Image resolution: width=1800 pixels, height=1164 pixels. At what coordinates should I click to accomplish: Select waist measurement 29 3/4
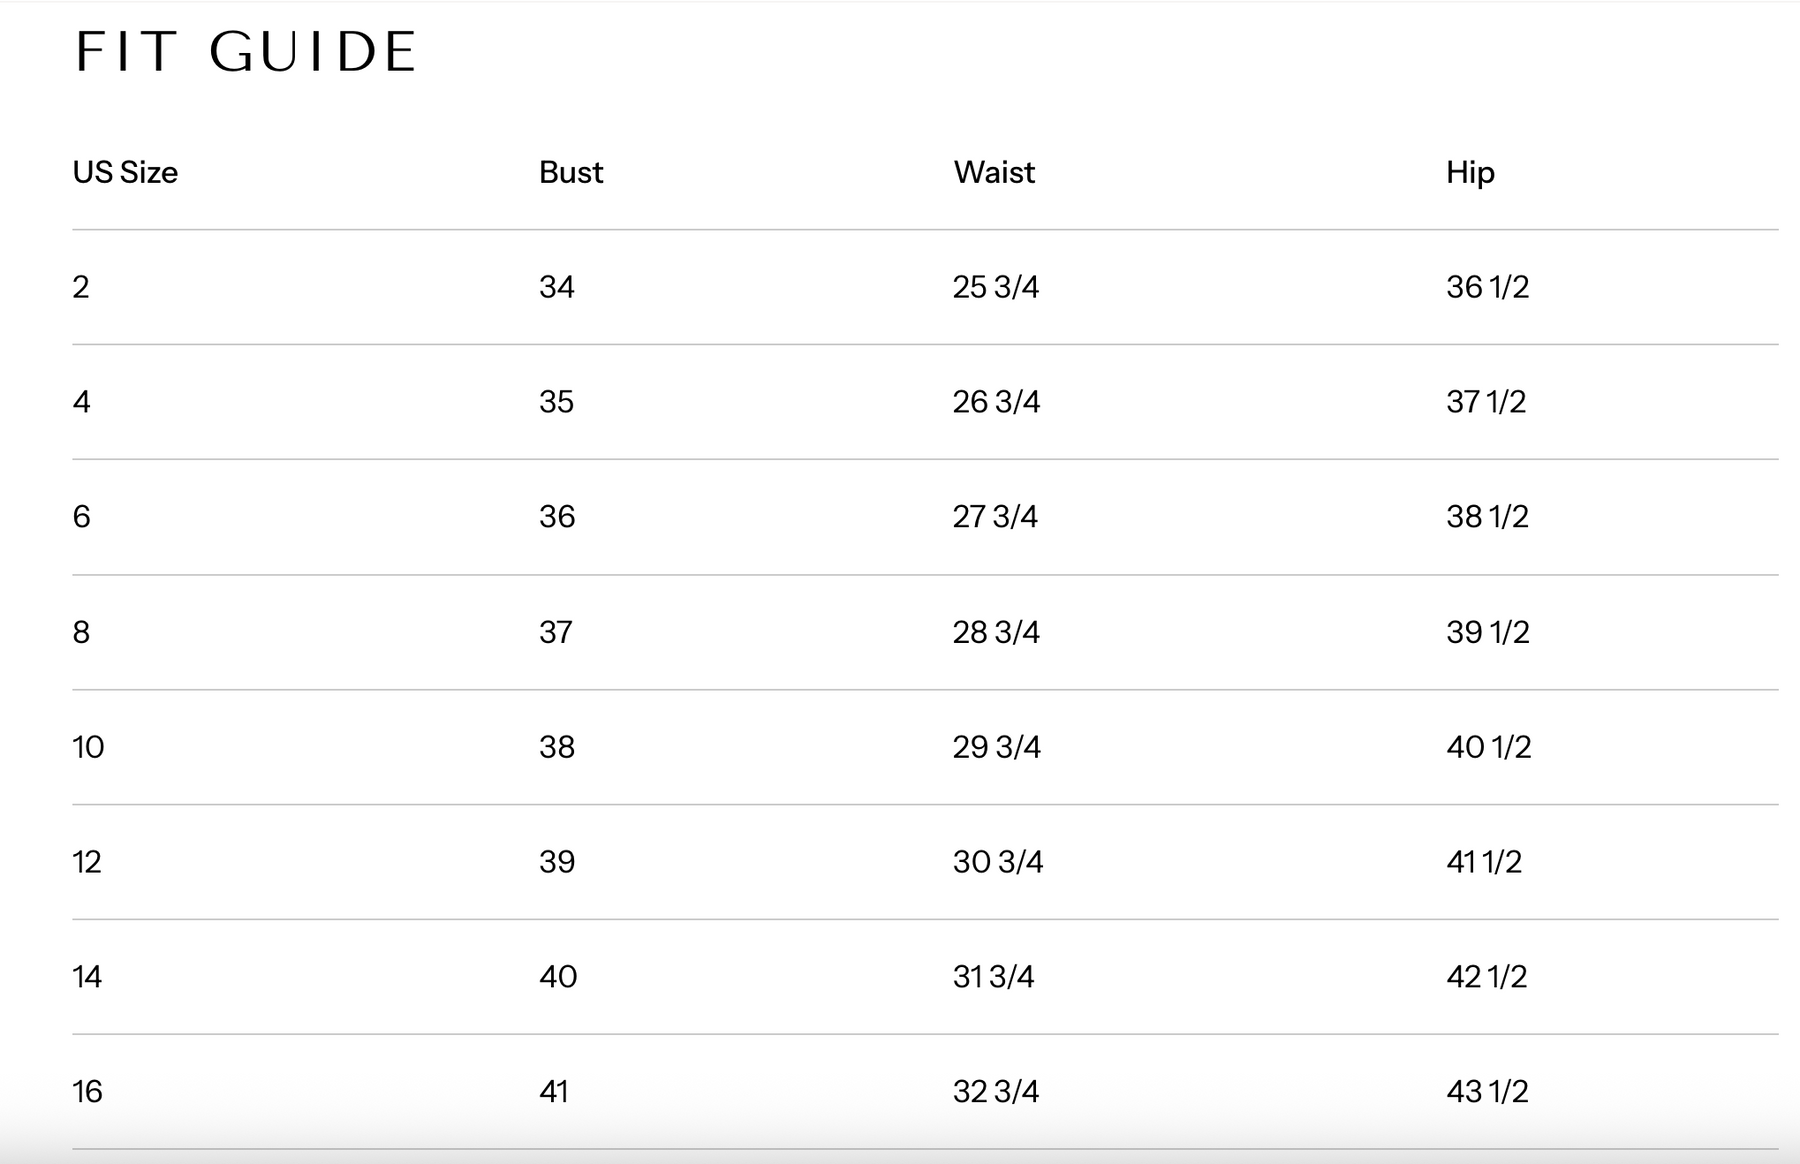point(996,747)
